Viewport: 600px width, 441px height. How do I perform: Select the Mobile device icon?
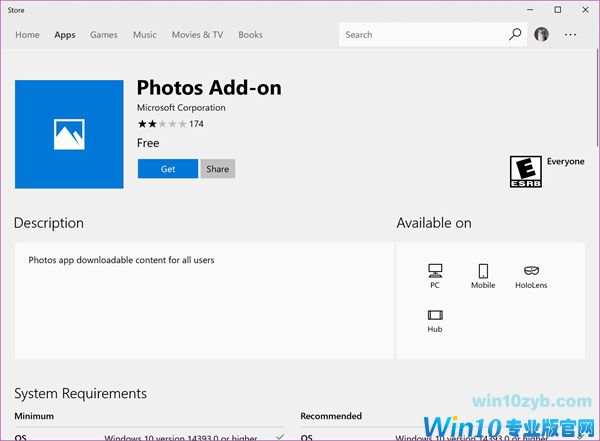[483, 271]
